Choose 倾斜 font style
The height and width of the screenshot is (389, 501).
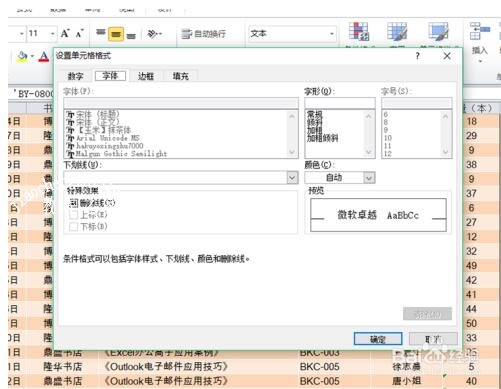[x=314, y=122]
